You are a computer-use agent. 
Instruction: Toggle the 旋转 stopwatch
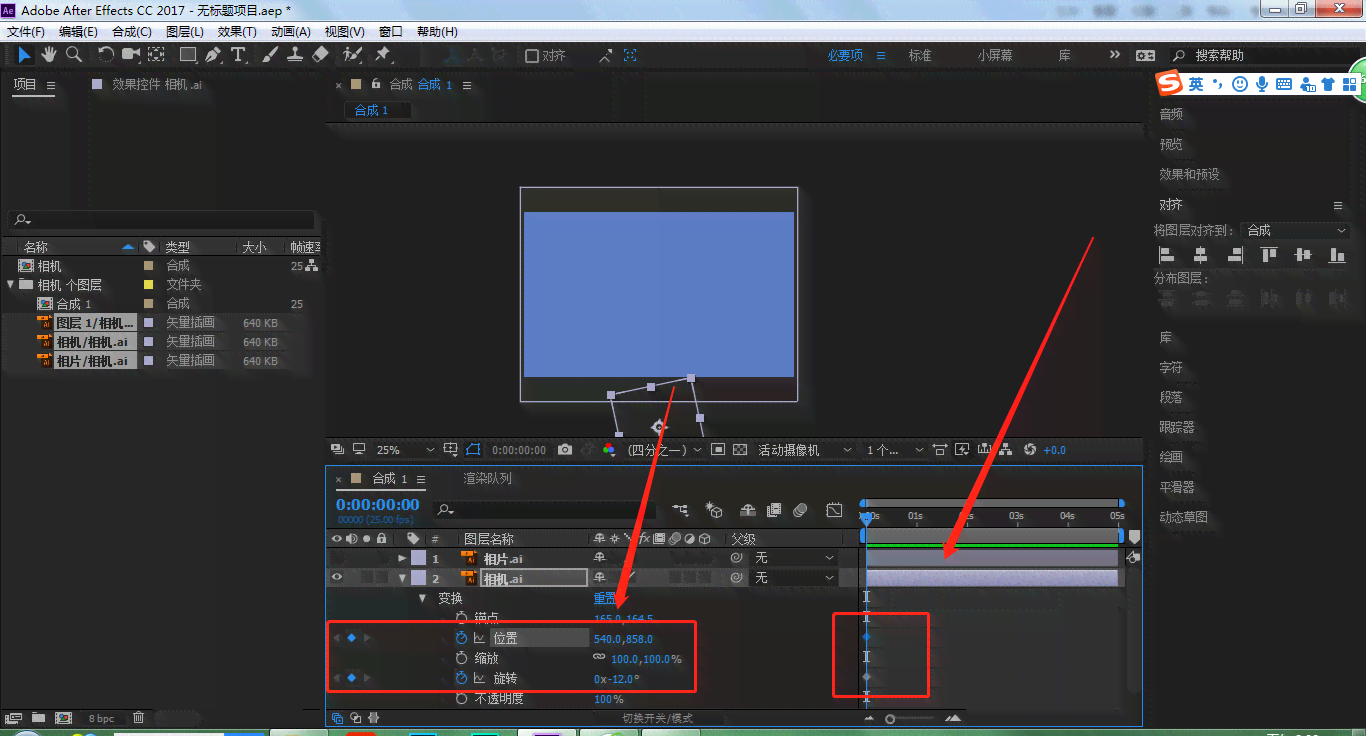461,678
